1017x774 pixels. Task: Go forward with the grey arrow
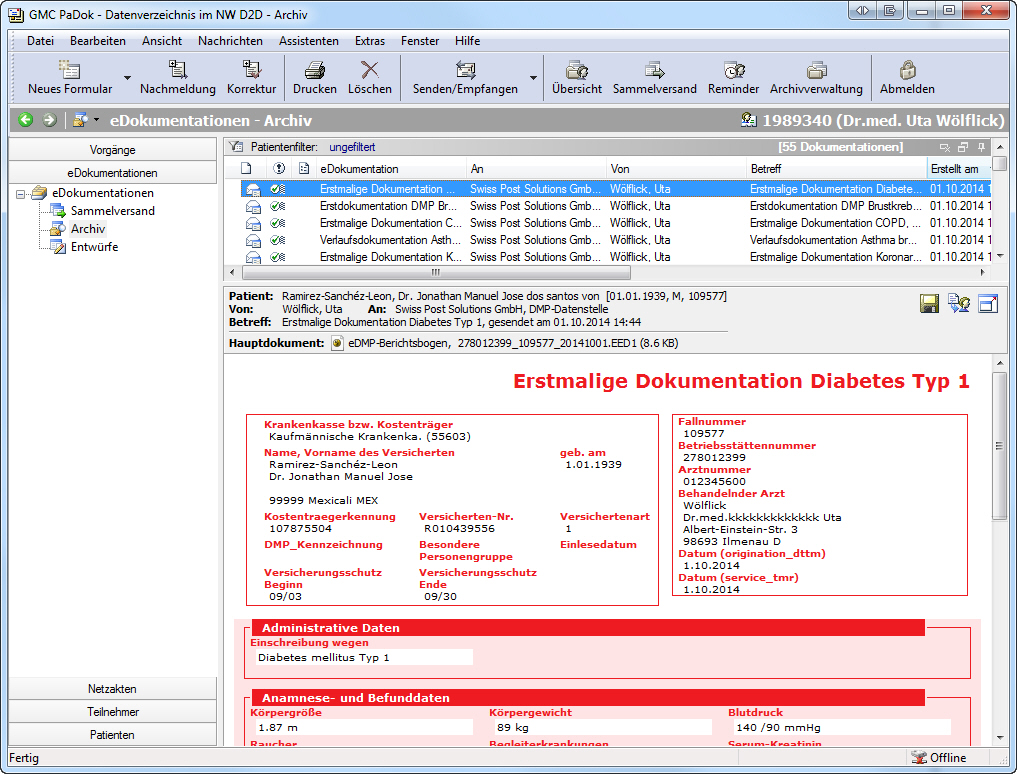[x=49, y=120]
